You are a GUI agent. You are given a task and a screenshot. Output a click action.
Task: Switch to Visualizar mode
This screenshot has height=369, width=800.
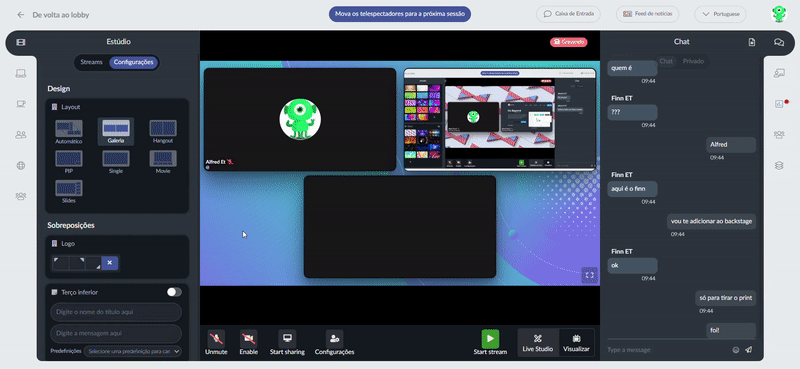coord(577,342)
